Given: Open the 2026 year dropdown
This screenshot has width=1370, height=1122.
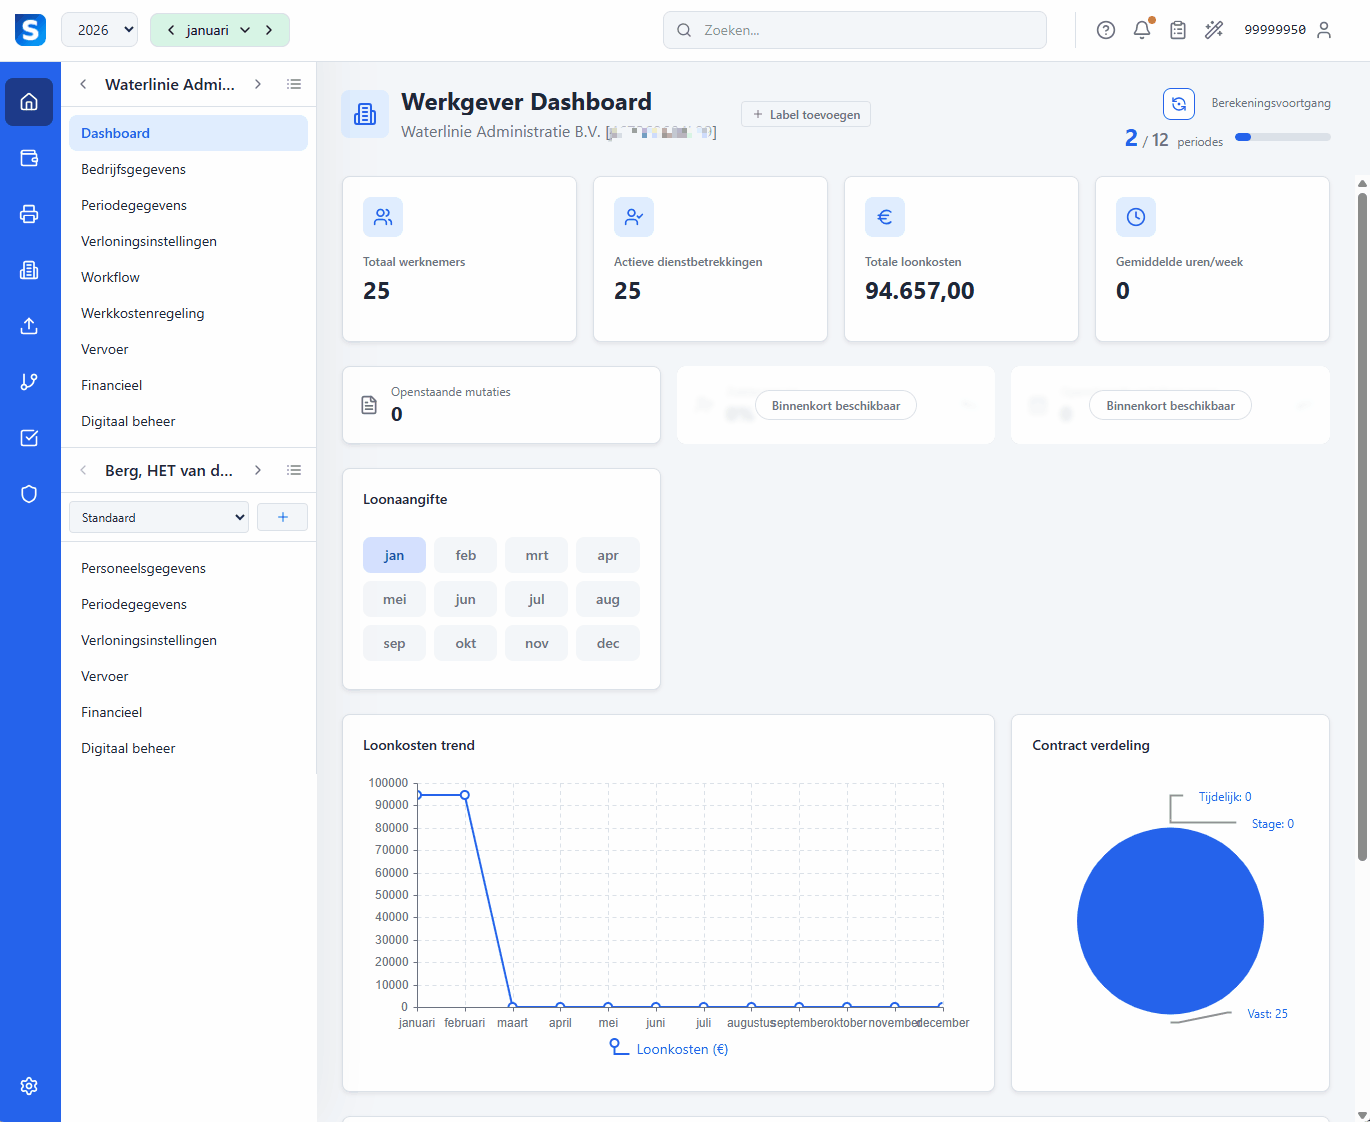Looking at the screenshot, I should click(x=100, y=30).
